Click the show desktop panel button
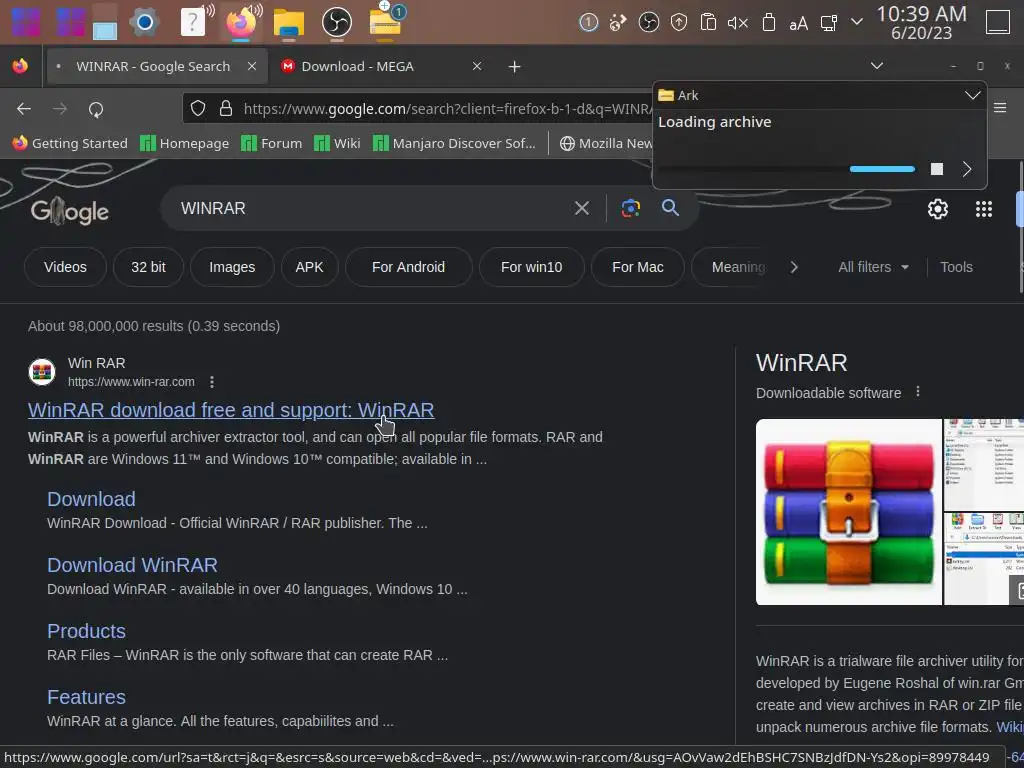The height and width of the screenshot is (768, 1024). [998, 22]
